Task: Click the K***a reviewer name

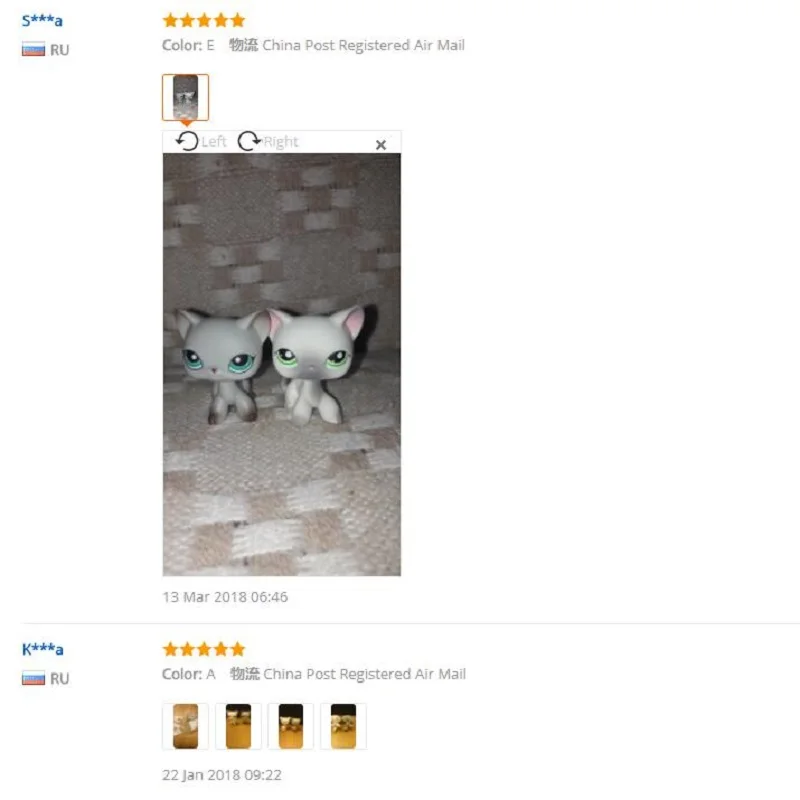Action: tap(42, 649)
